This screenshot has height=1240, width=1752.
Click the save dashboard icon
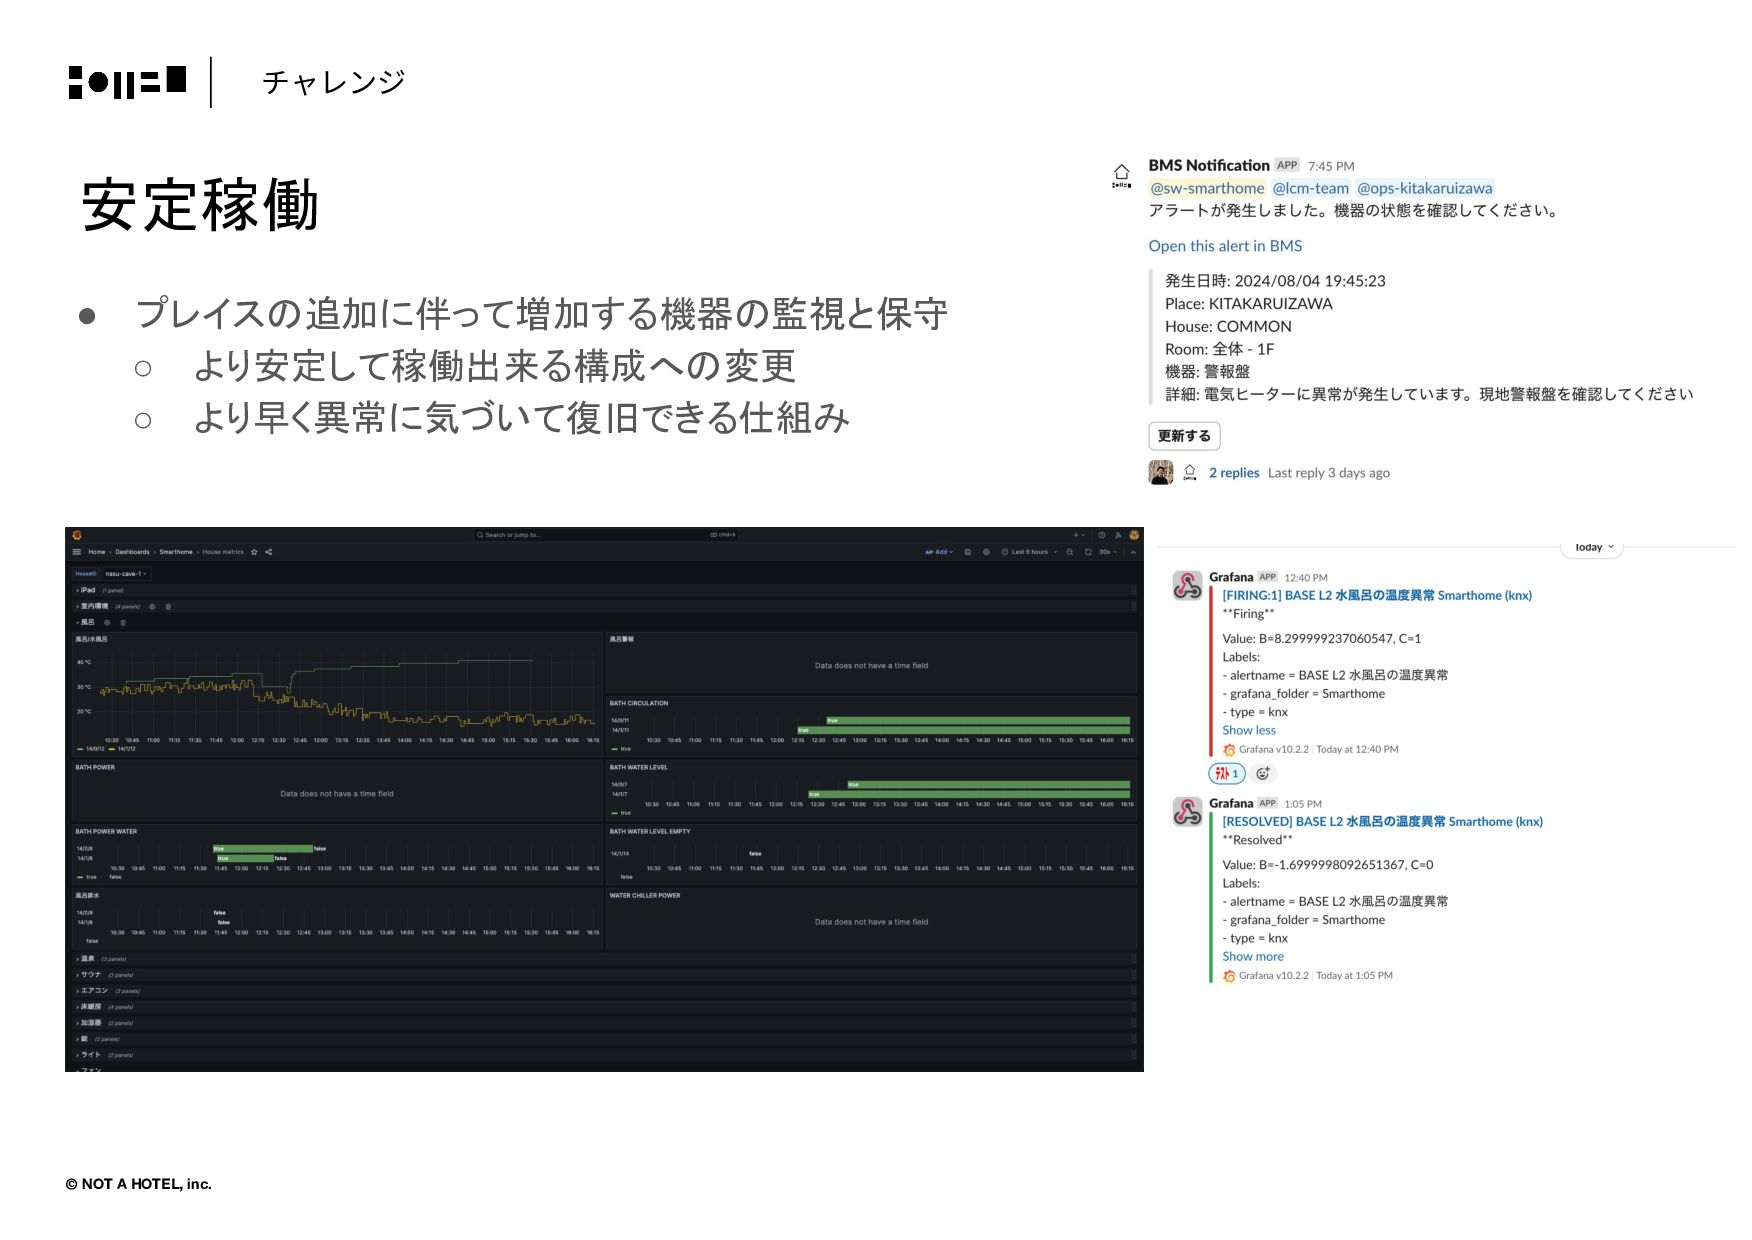tap(967, 552)
